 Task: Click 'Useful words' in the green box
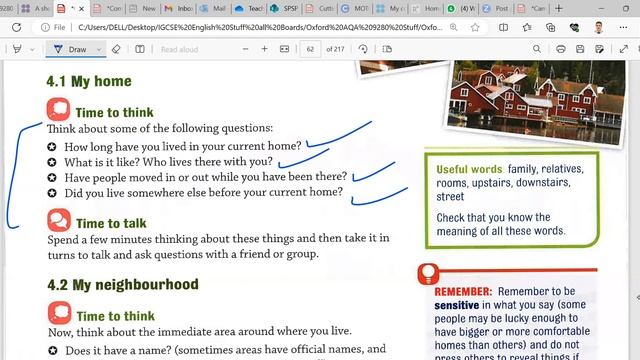469,169
